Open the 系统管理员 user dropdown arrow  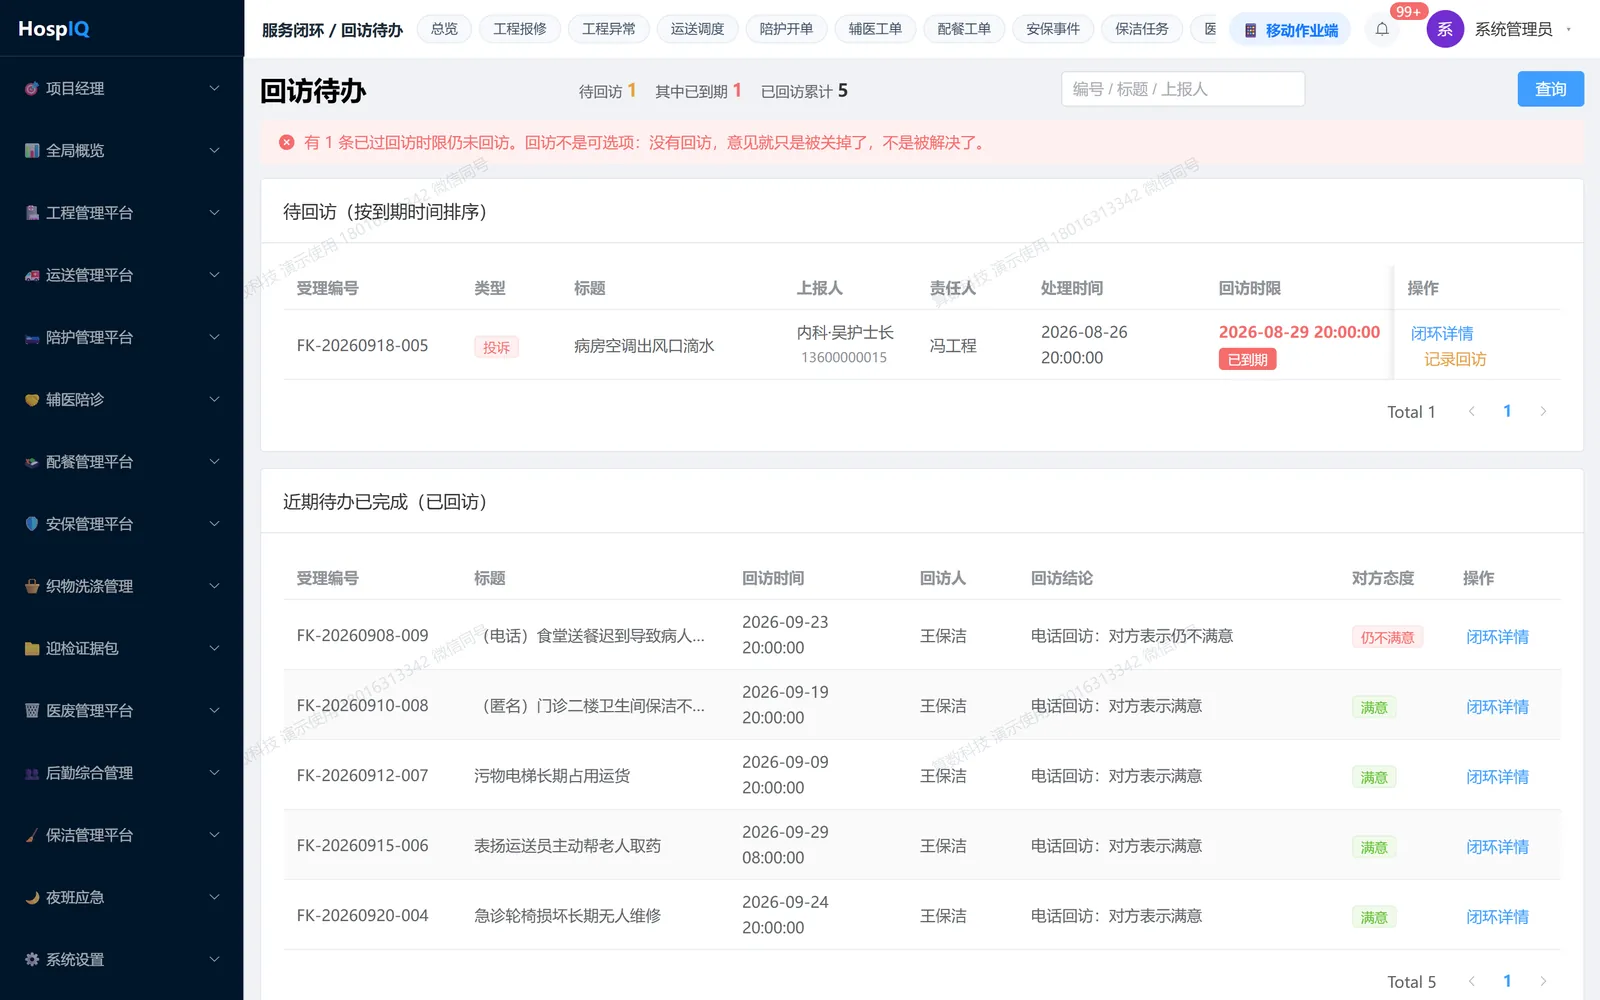1569,30
